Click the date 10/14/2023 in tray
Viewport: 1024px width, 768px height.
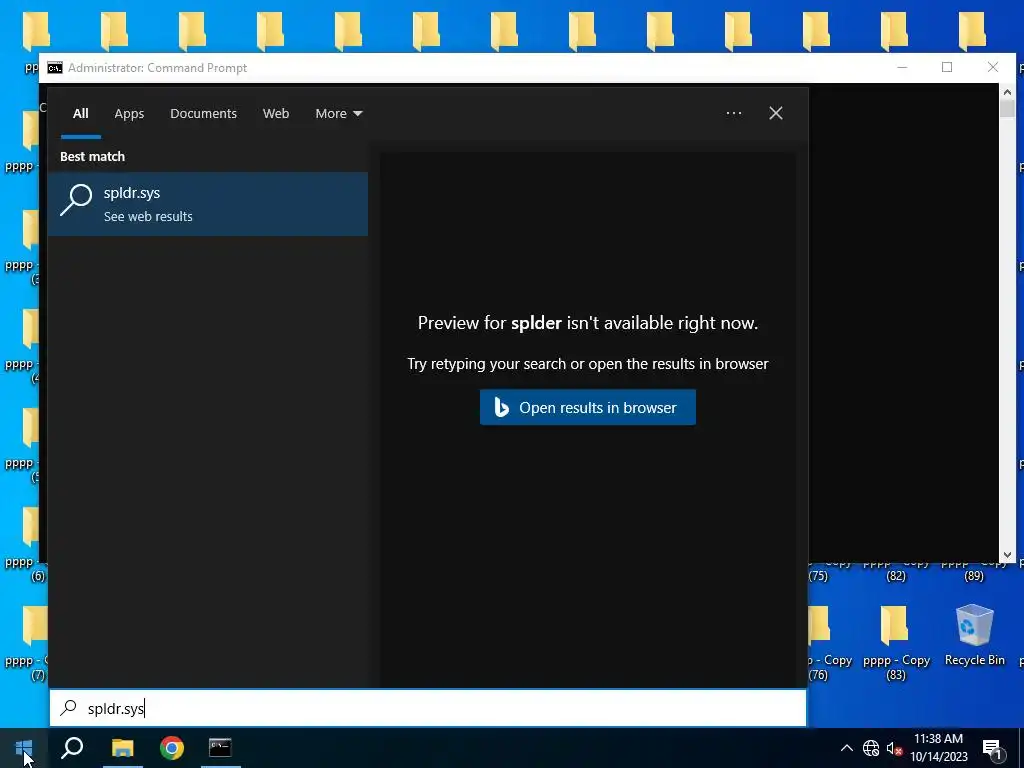938,757
